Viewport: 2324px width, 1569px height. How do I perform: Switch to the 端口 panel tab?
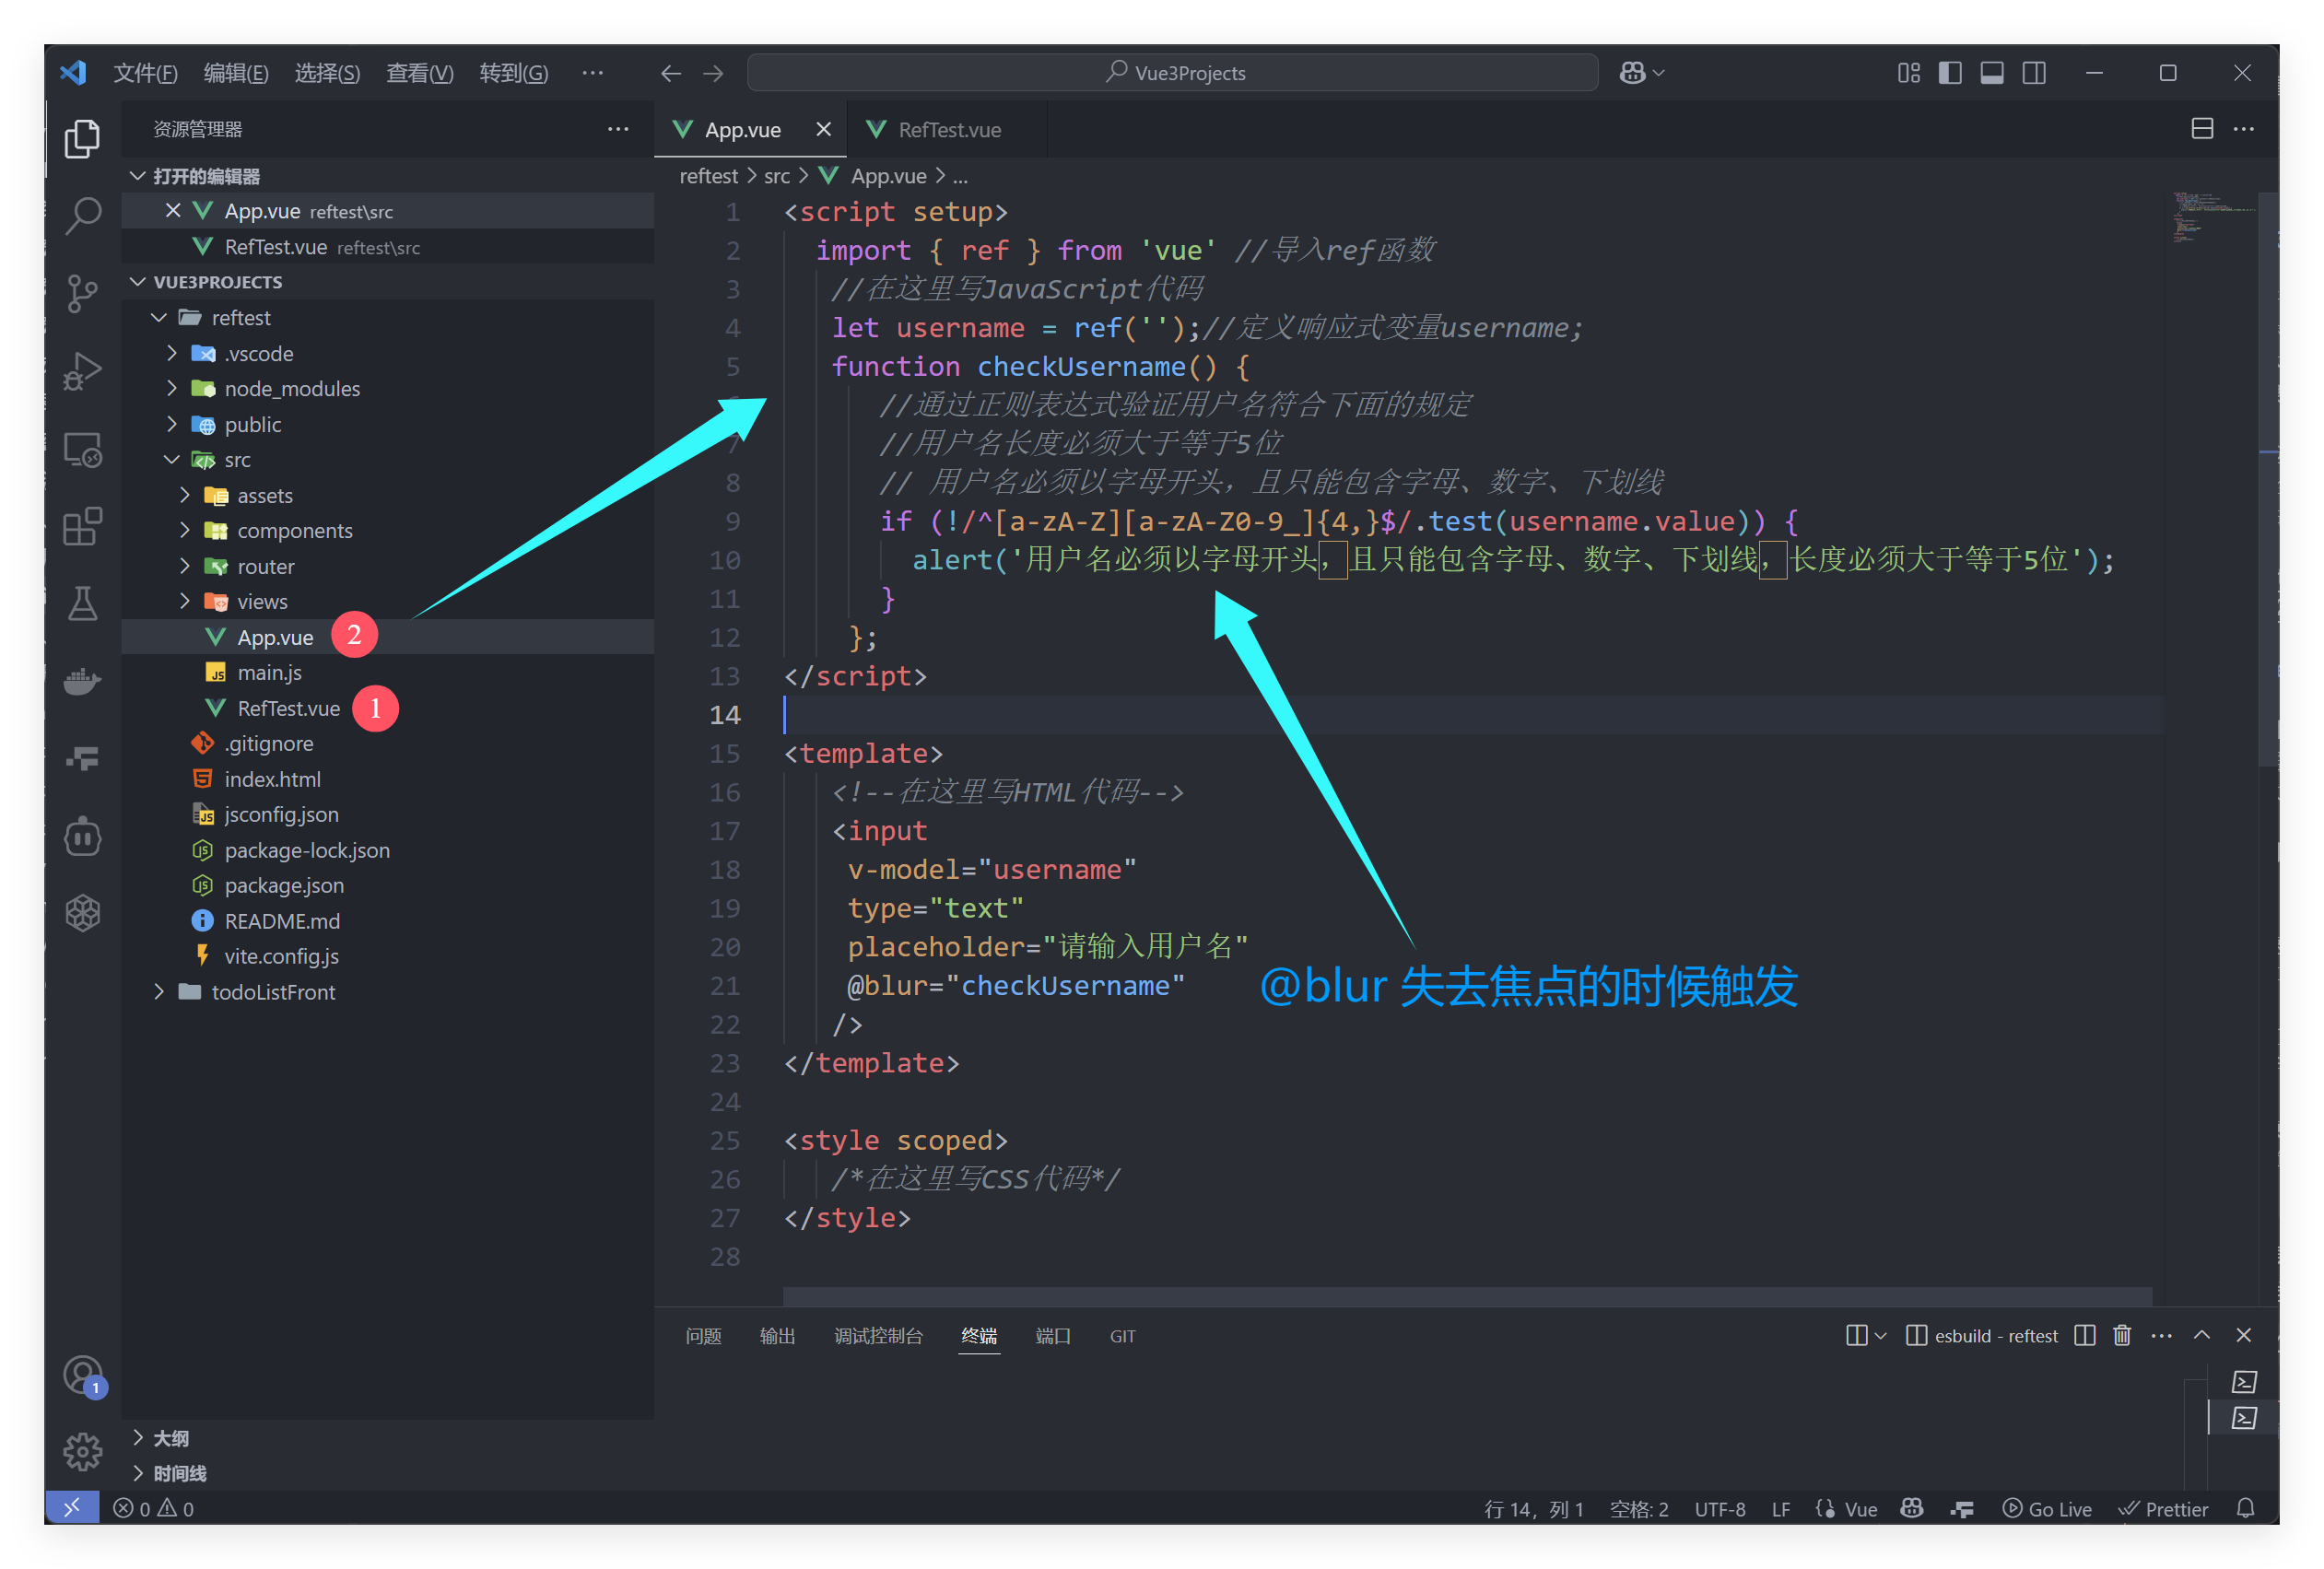coord(1052,1336)
